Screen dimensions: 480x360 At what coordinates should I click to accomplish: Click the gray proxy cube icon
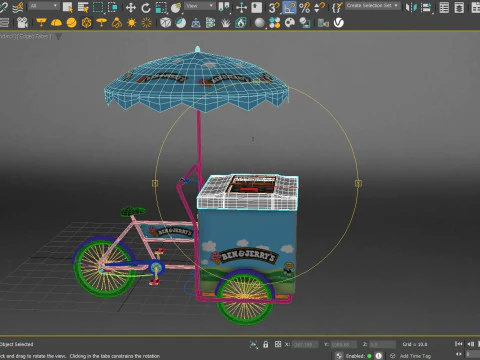coord(166,23)
